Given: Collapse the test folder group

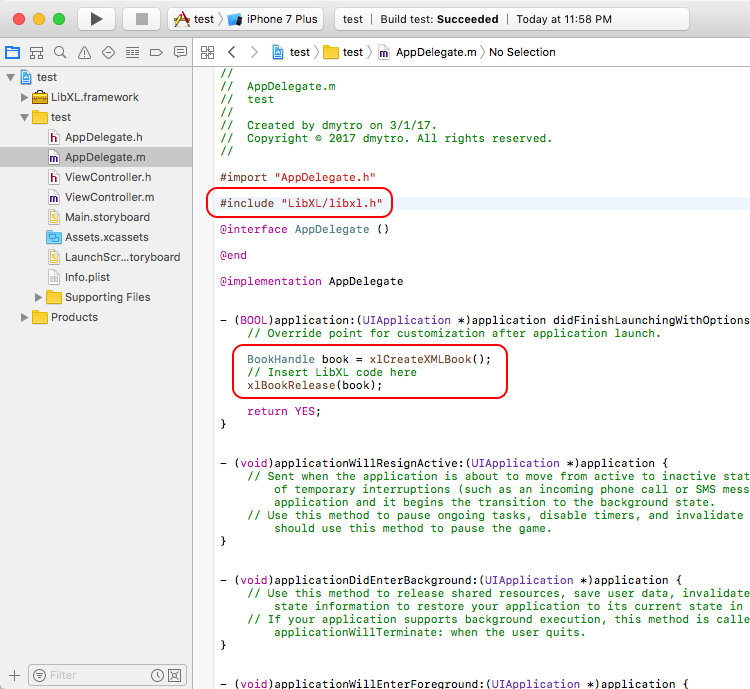Looking at the screenshot, I should [24, 117].
